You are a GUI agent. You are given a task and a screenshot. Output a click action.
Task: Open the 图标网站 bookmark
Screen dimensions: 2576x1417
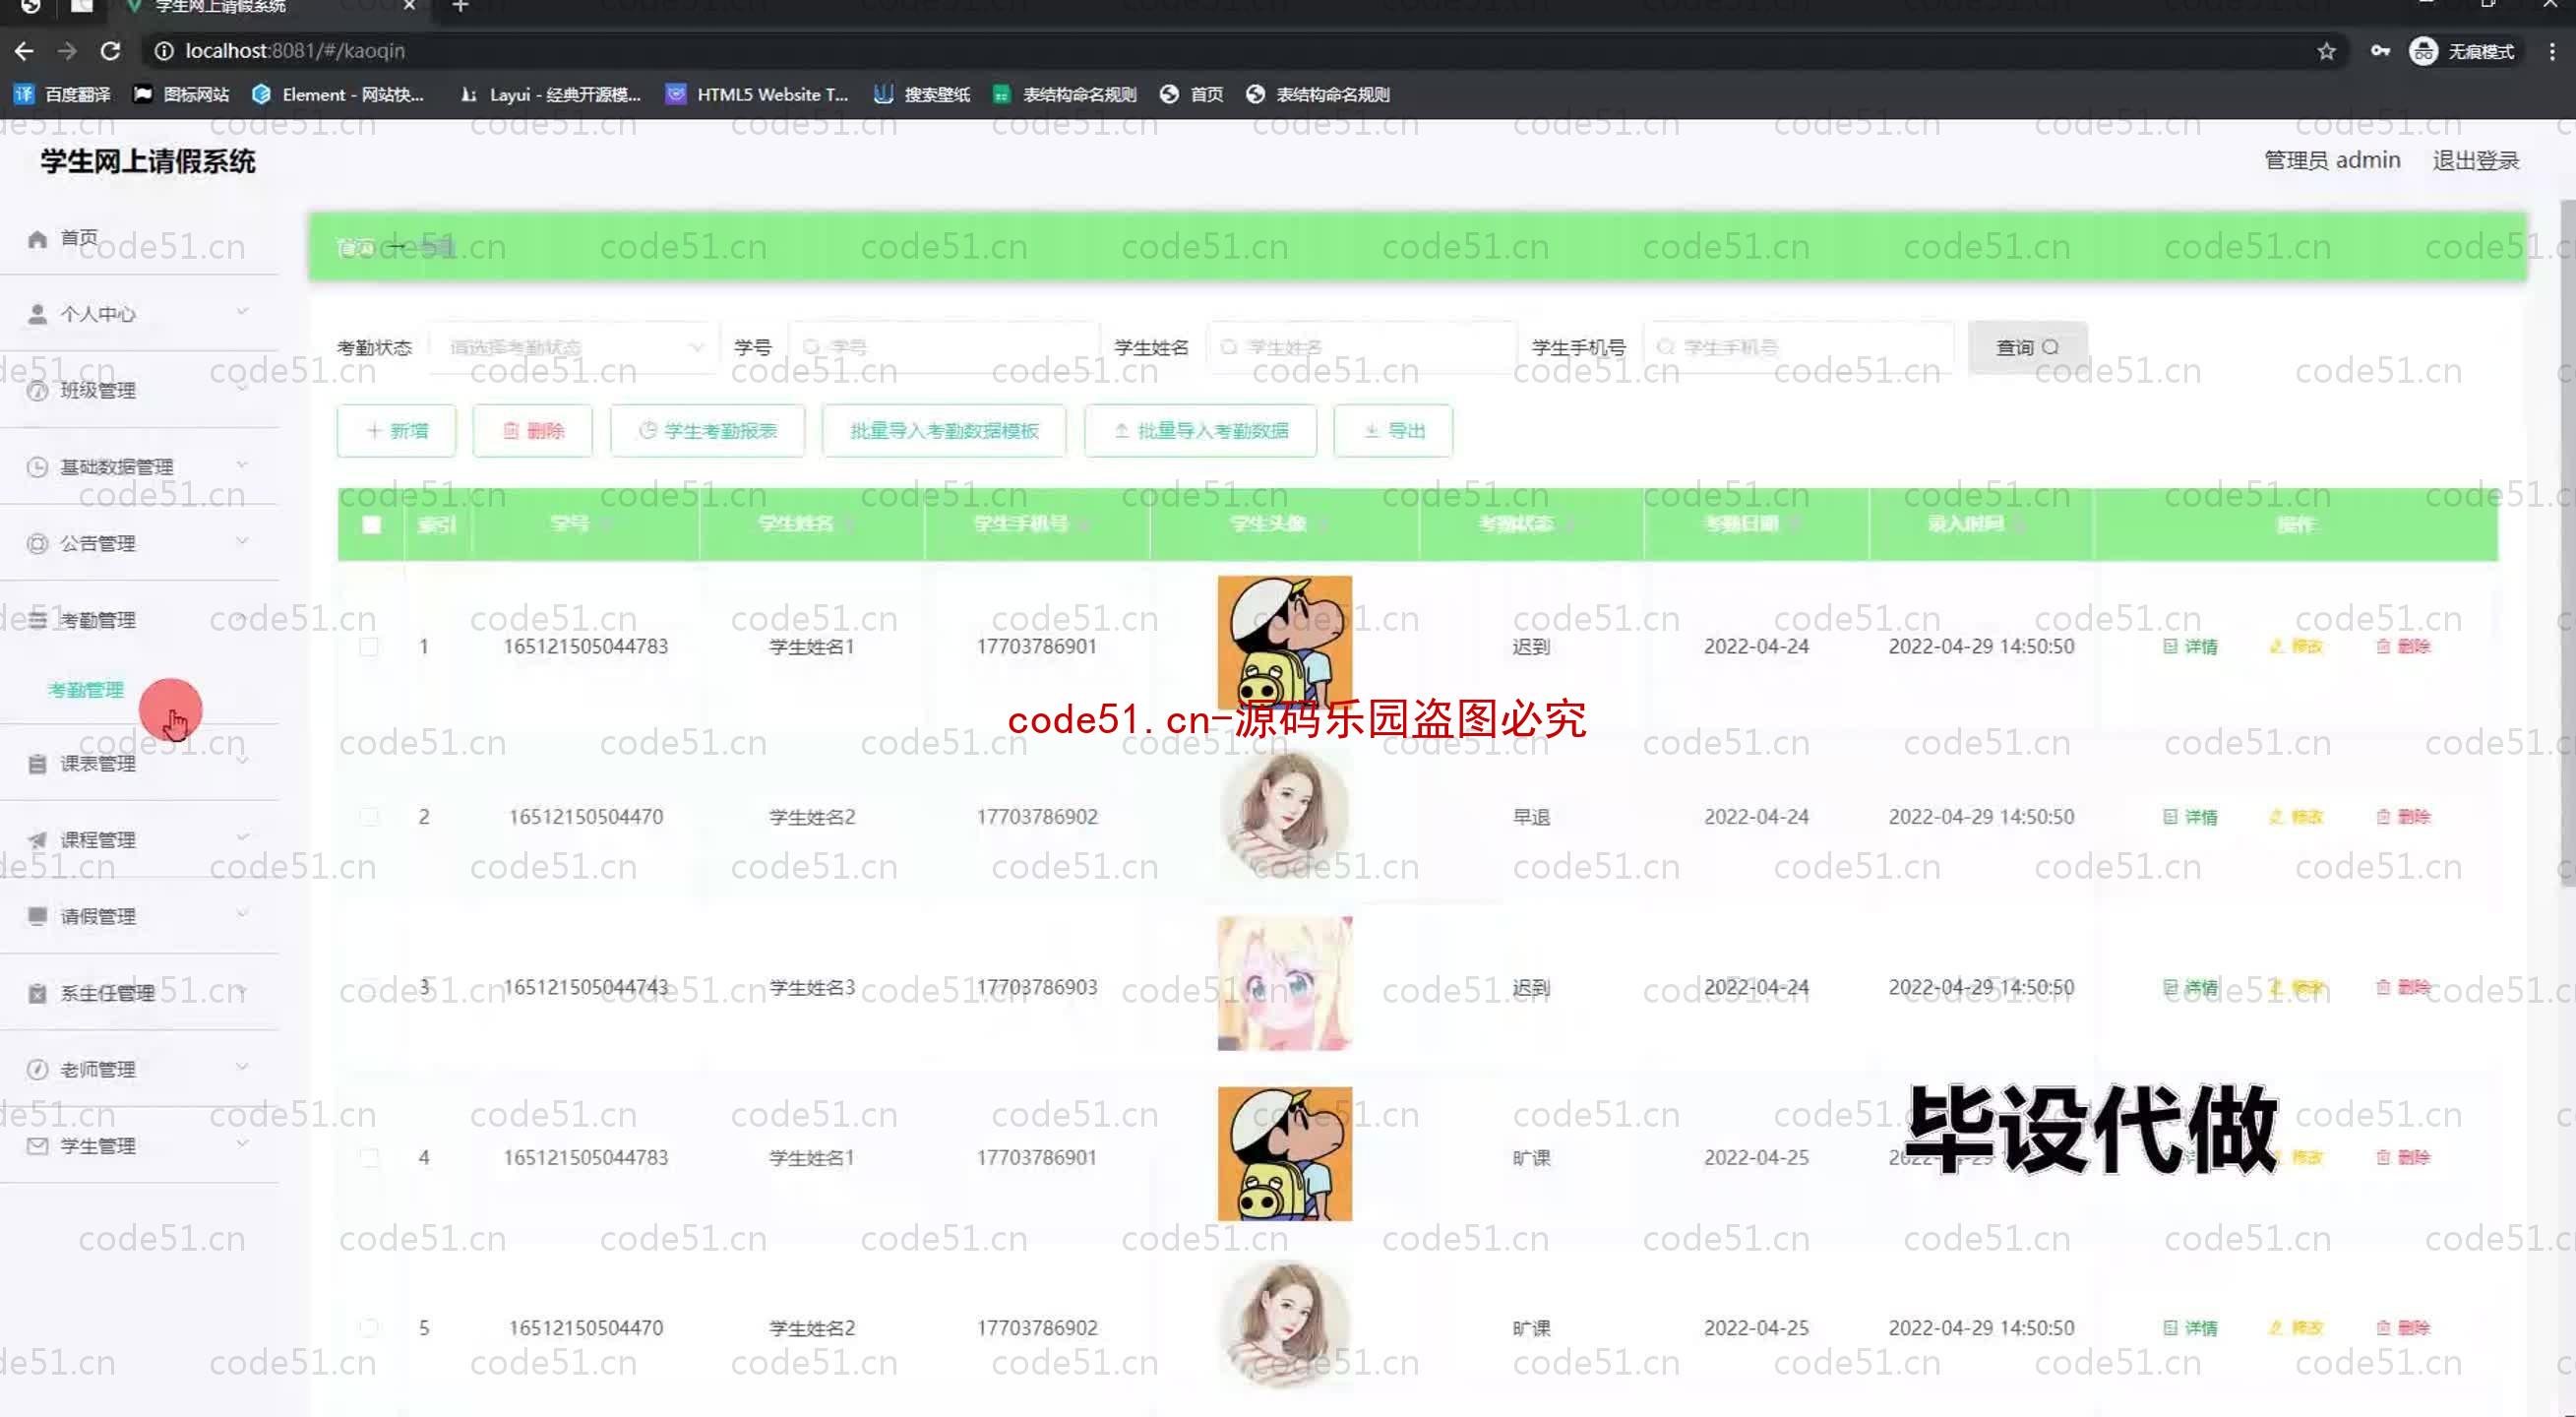tap(181, 94)
